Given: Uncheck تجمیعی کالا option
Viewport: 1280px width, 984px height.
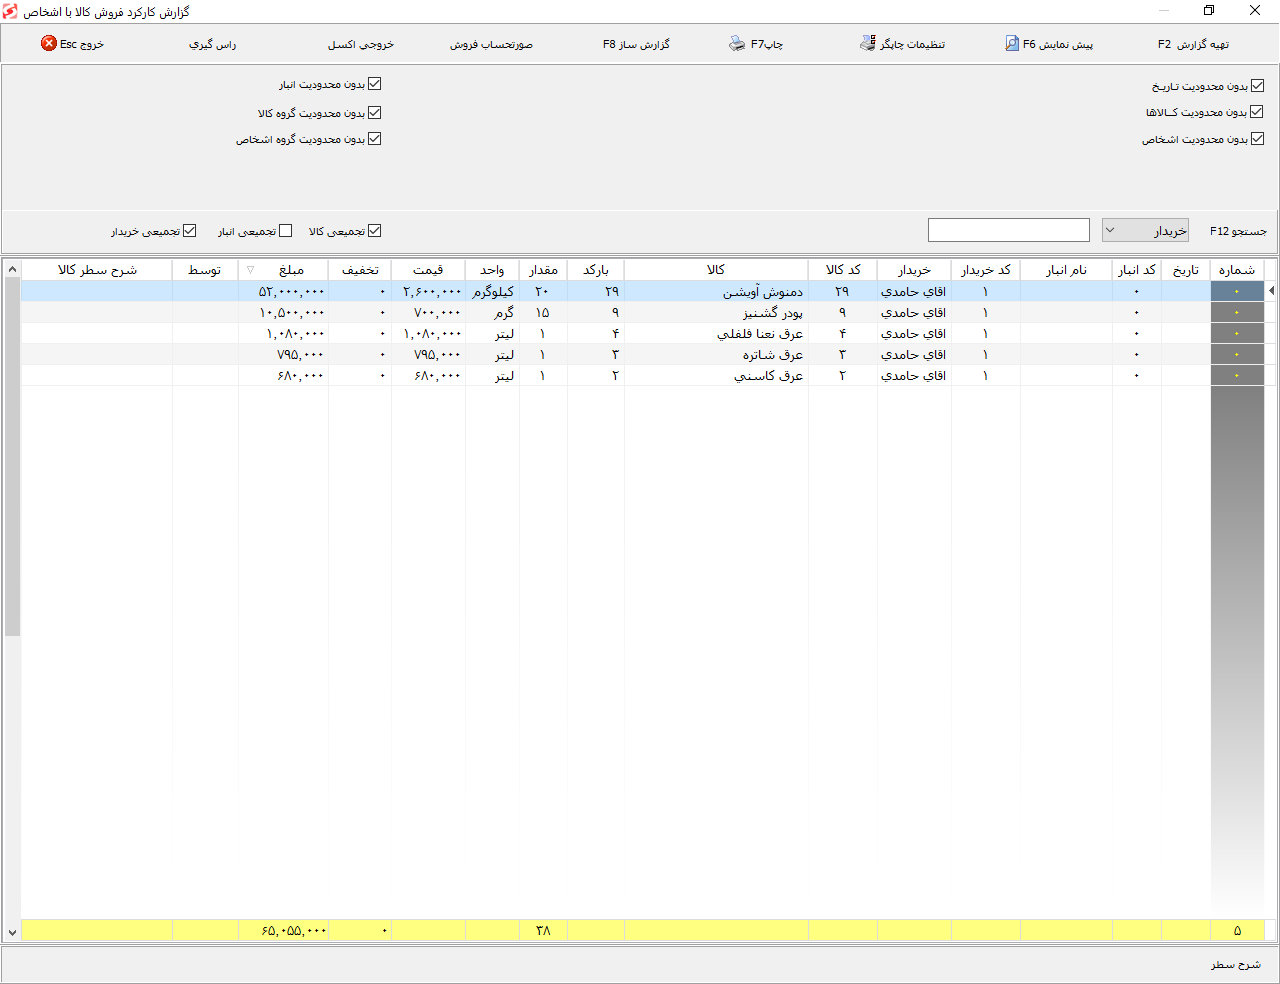Looking at the screenshot, I should (x=375, y=231).
